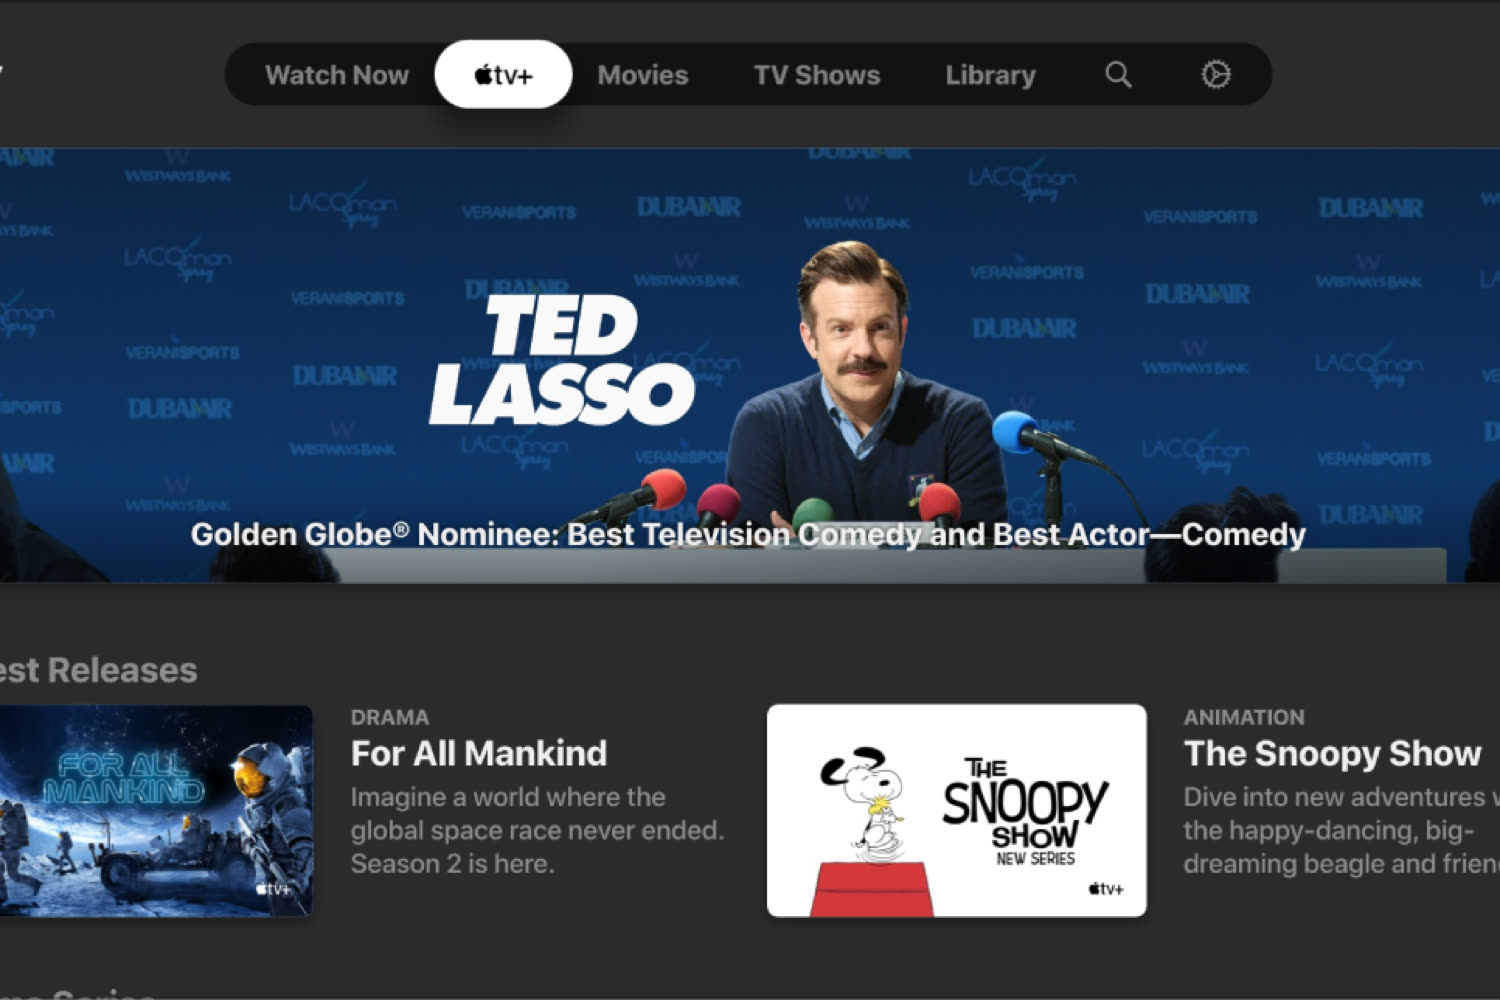
Task: Open the Search magnifier icon
Action: pyautogui.click(x=1118, y=75)
